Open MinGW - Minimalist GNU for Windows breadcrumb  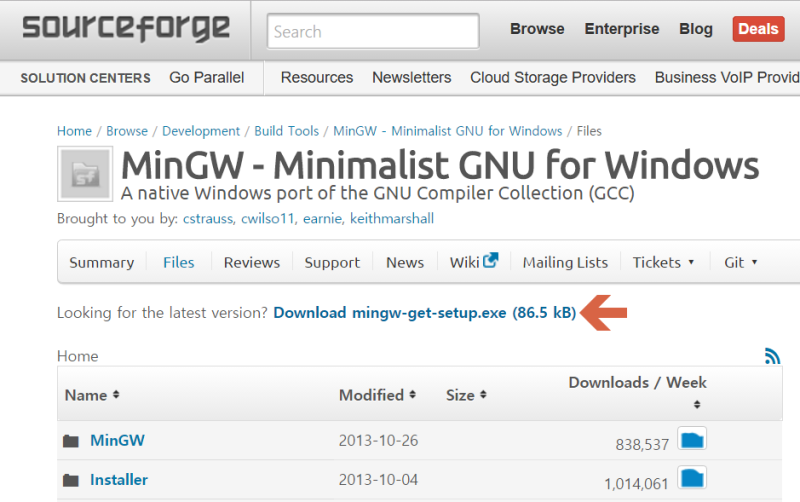447,131
